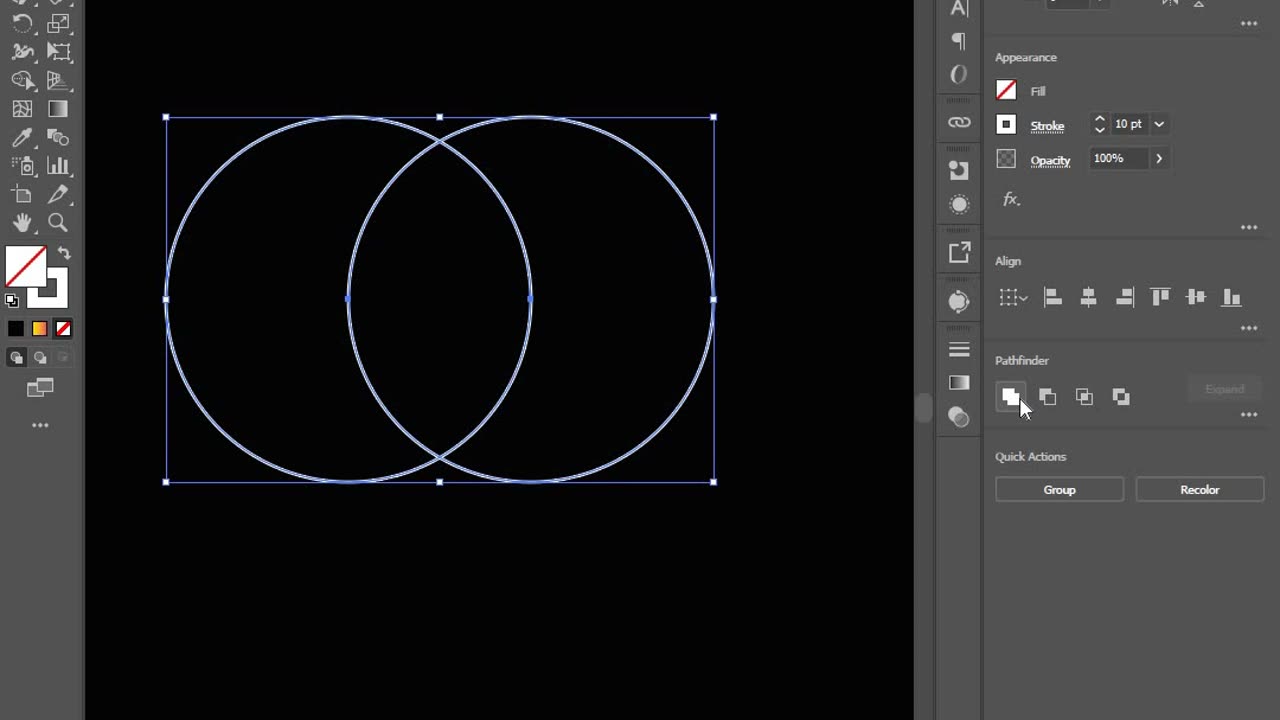The height and width of the screenshot is (720, 1280).
Task: Align objects to horizontal right
Action: click(x=1125, y=297)
